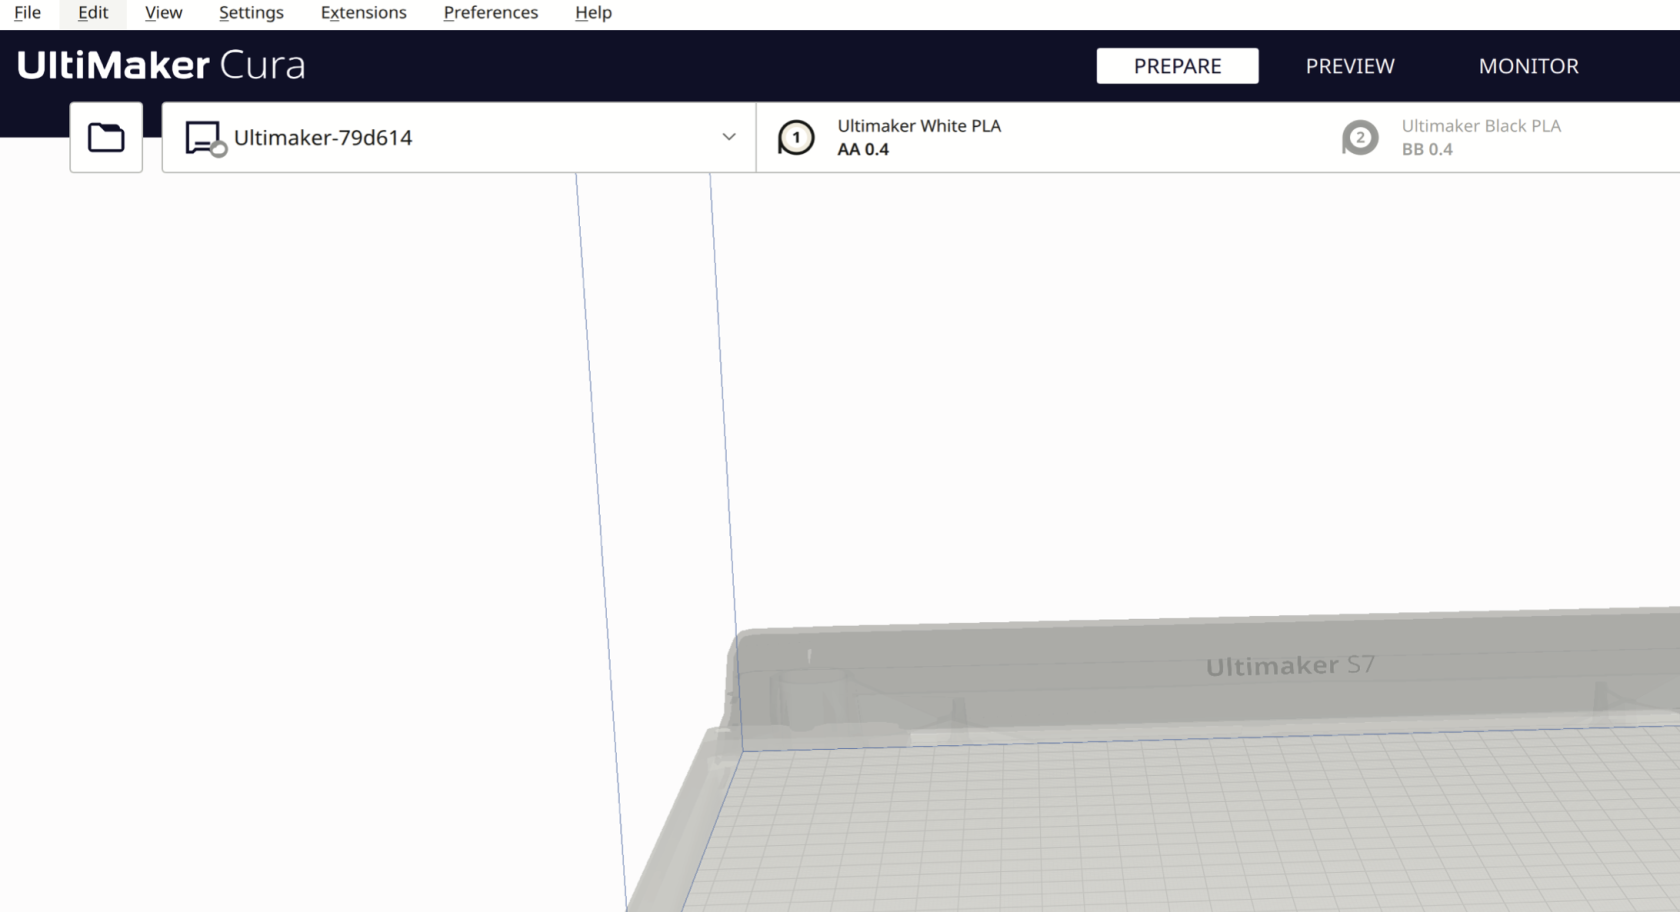
Task: Click the extruder 1 circle icon
Action: [x=796, y=137]
